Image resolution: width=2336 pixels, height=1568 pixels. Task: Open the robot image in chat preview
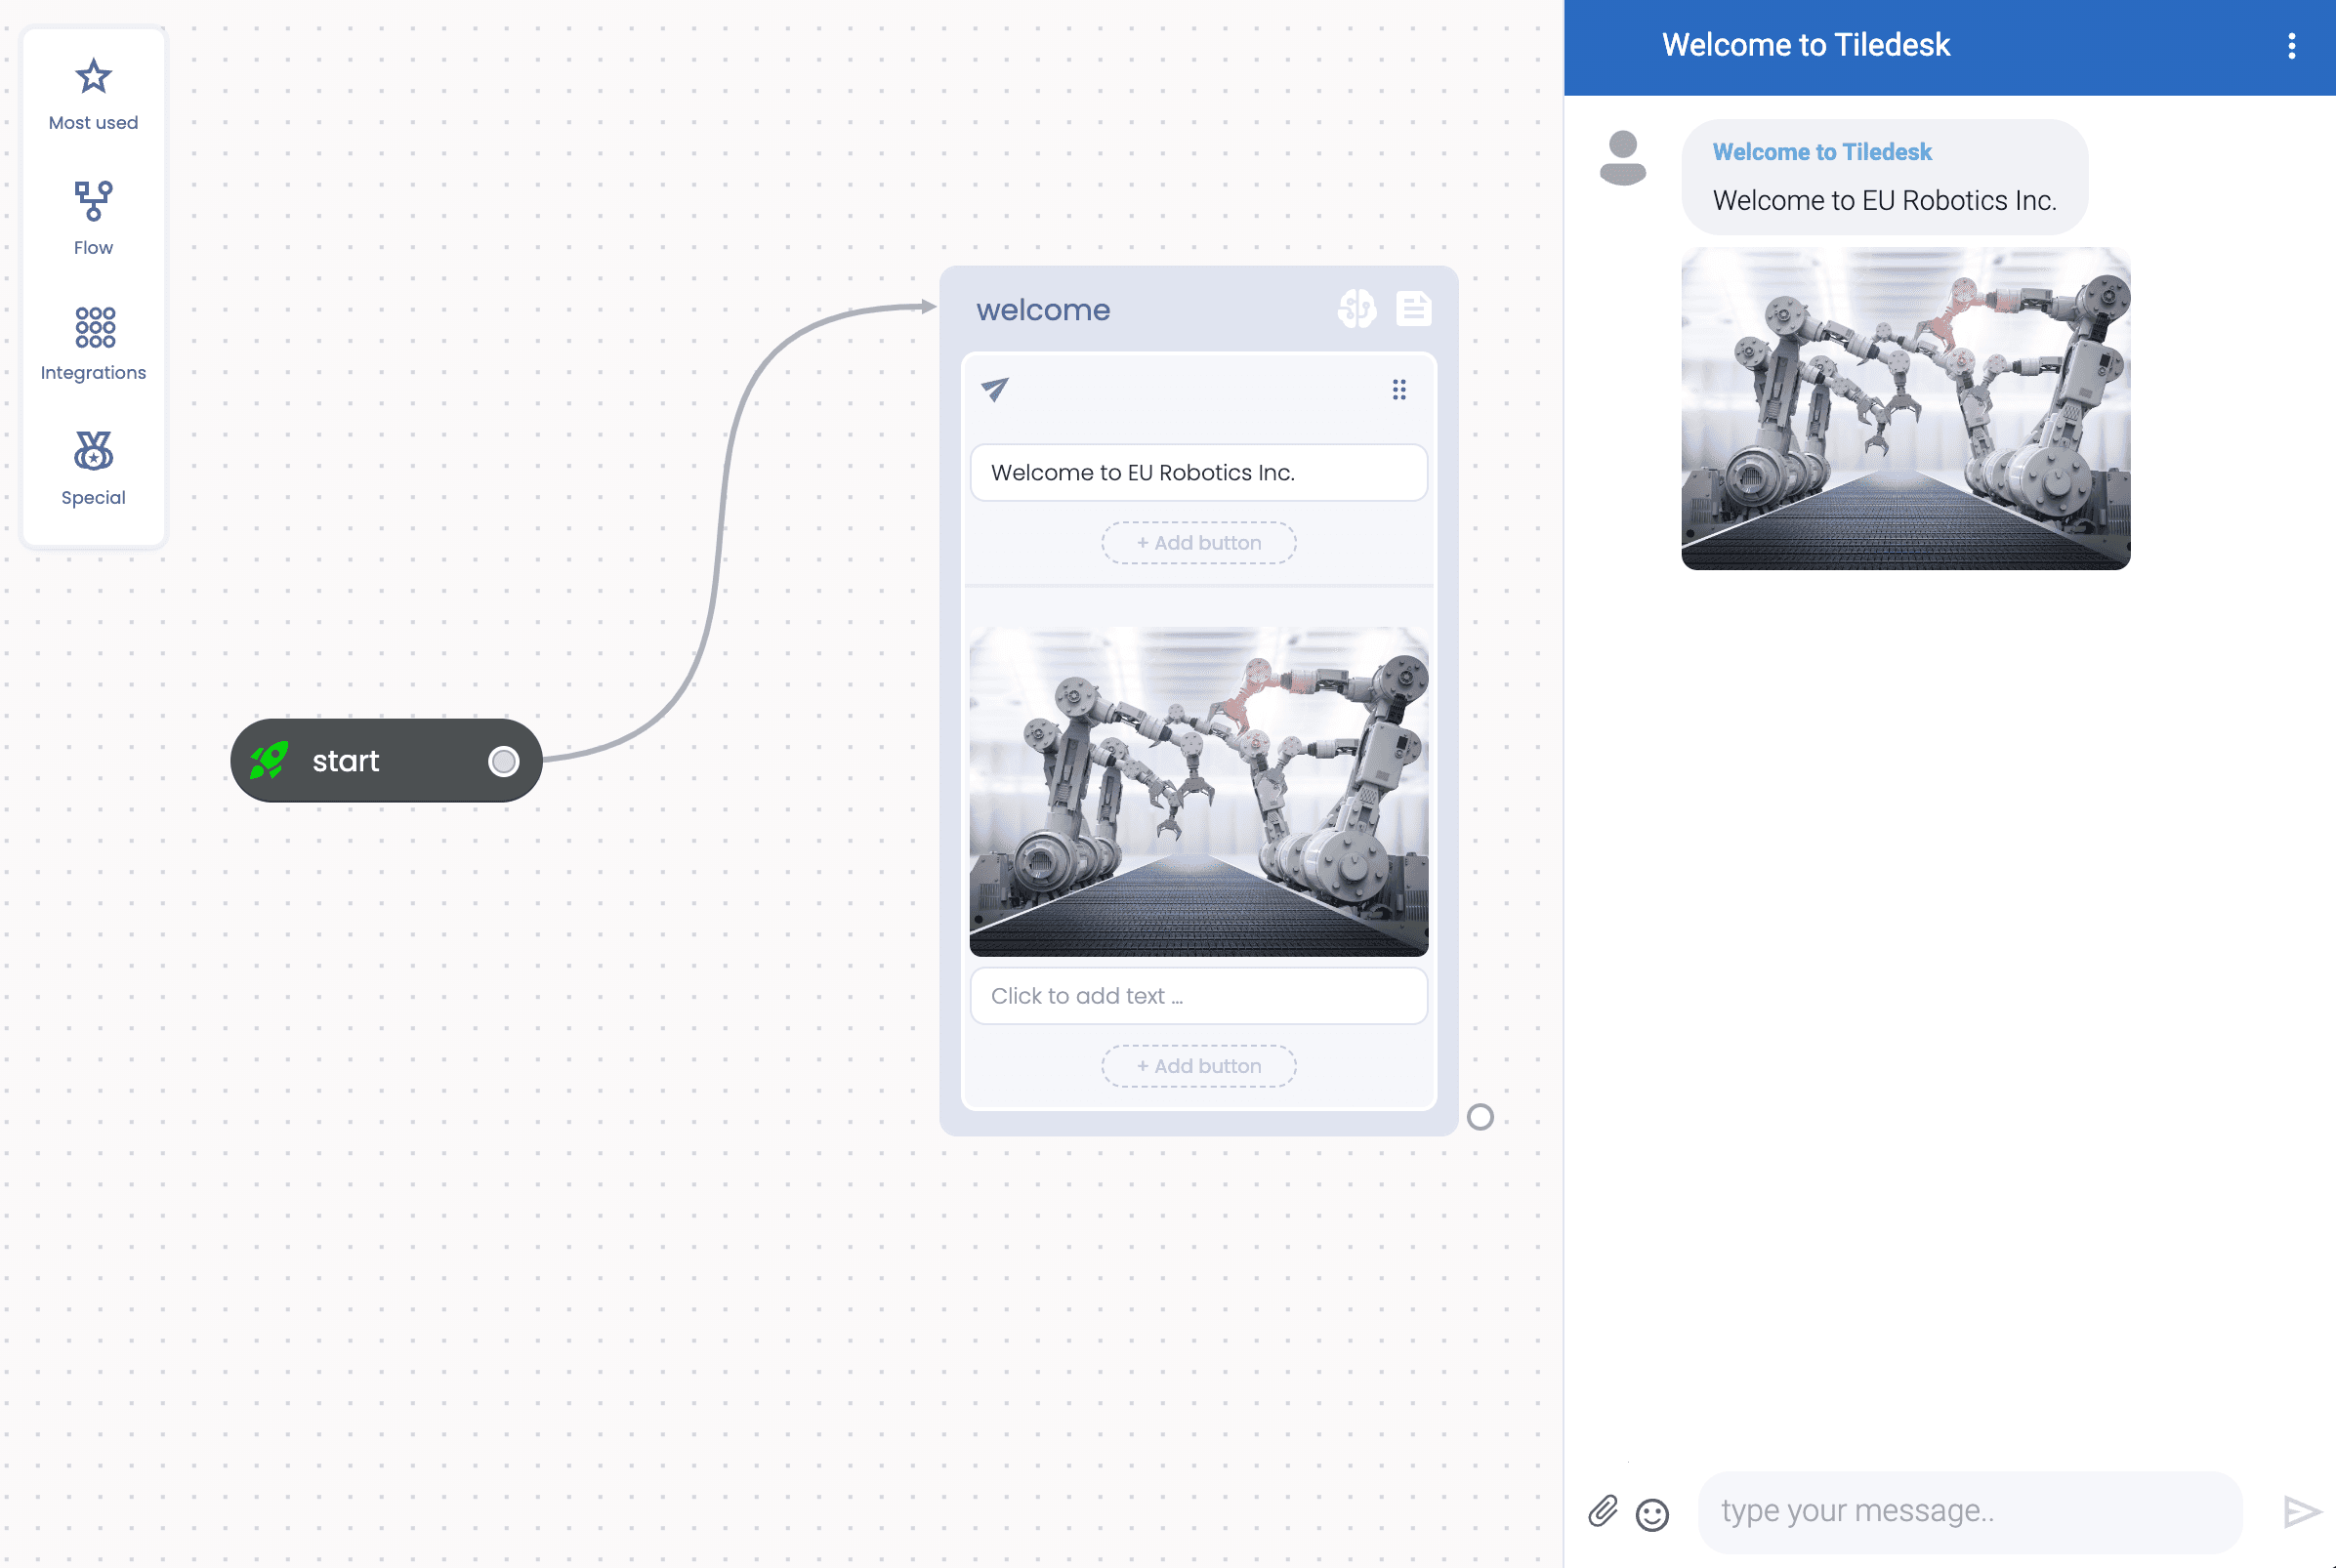pyautogui.click(x=1905, y=409)
